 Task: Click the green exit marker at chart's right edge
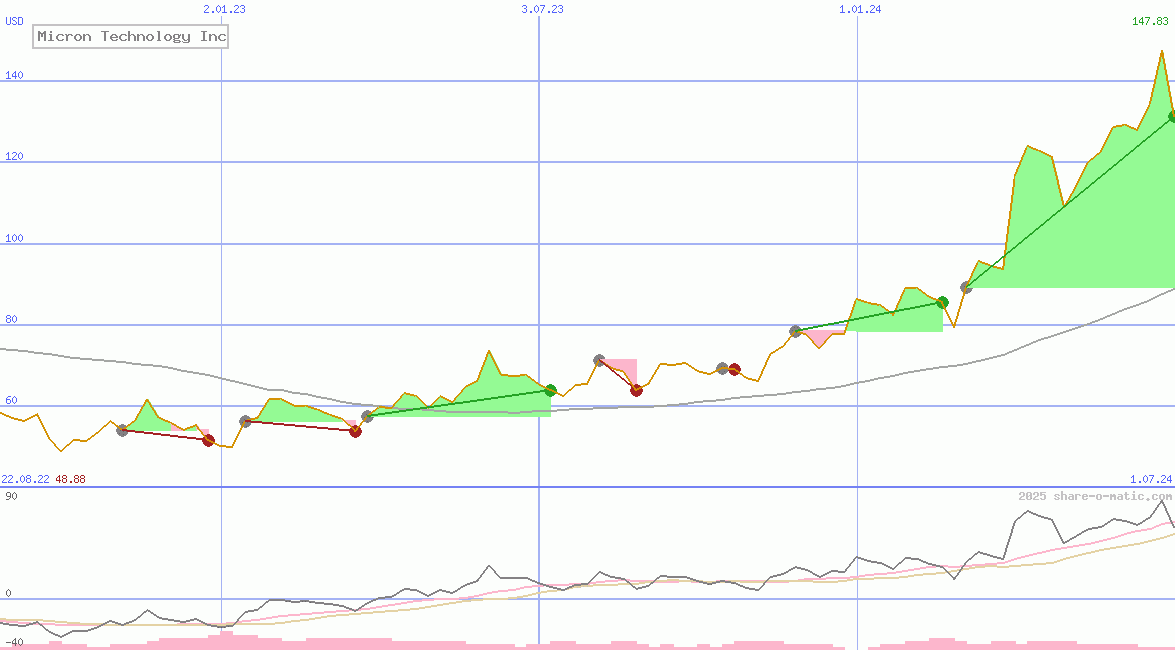click(1171, 116)
